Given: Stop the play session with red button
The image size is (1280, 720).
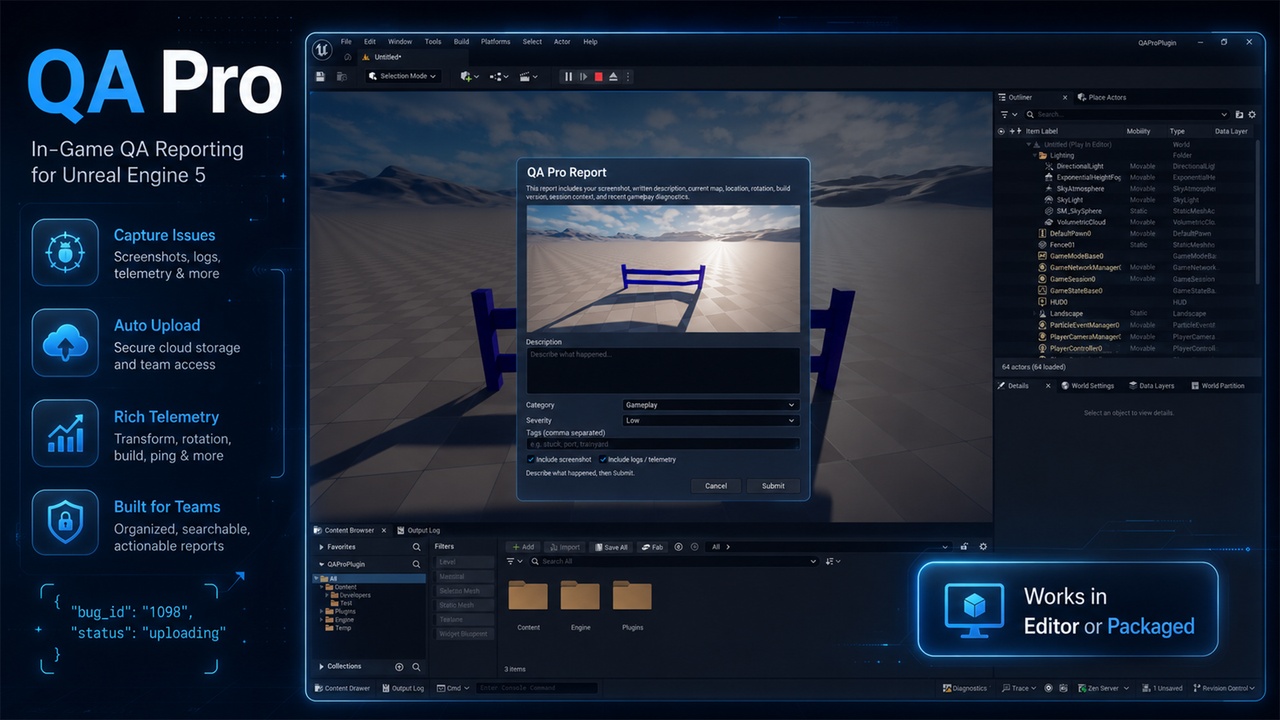Looking at the screenshot, I should [x=598, y=76].
